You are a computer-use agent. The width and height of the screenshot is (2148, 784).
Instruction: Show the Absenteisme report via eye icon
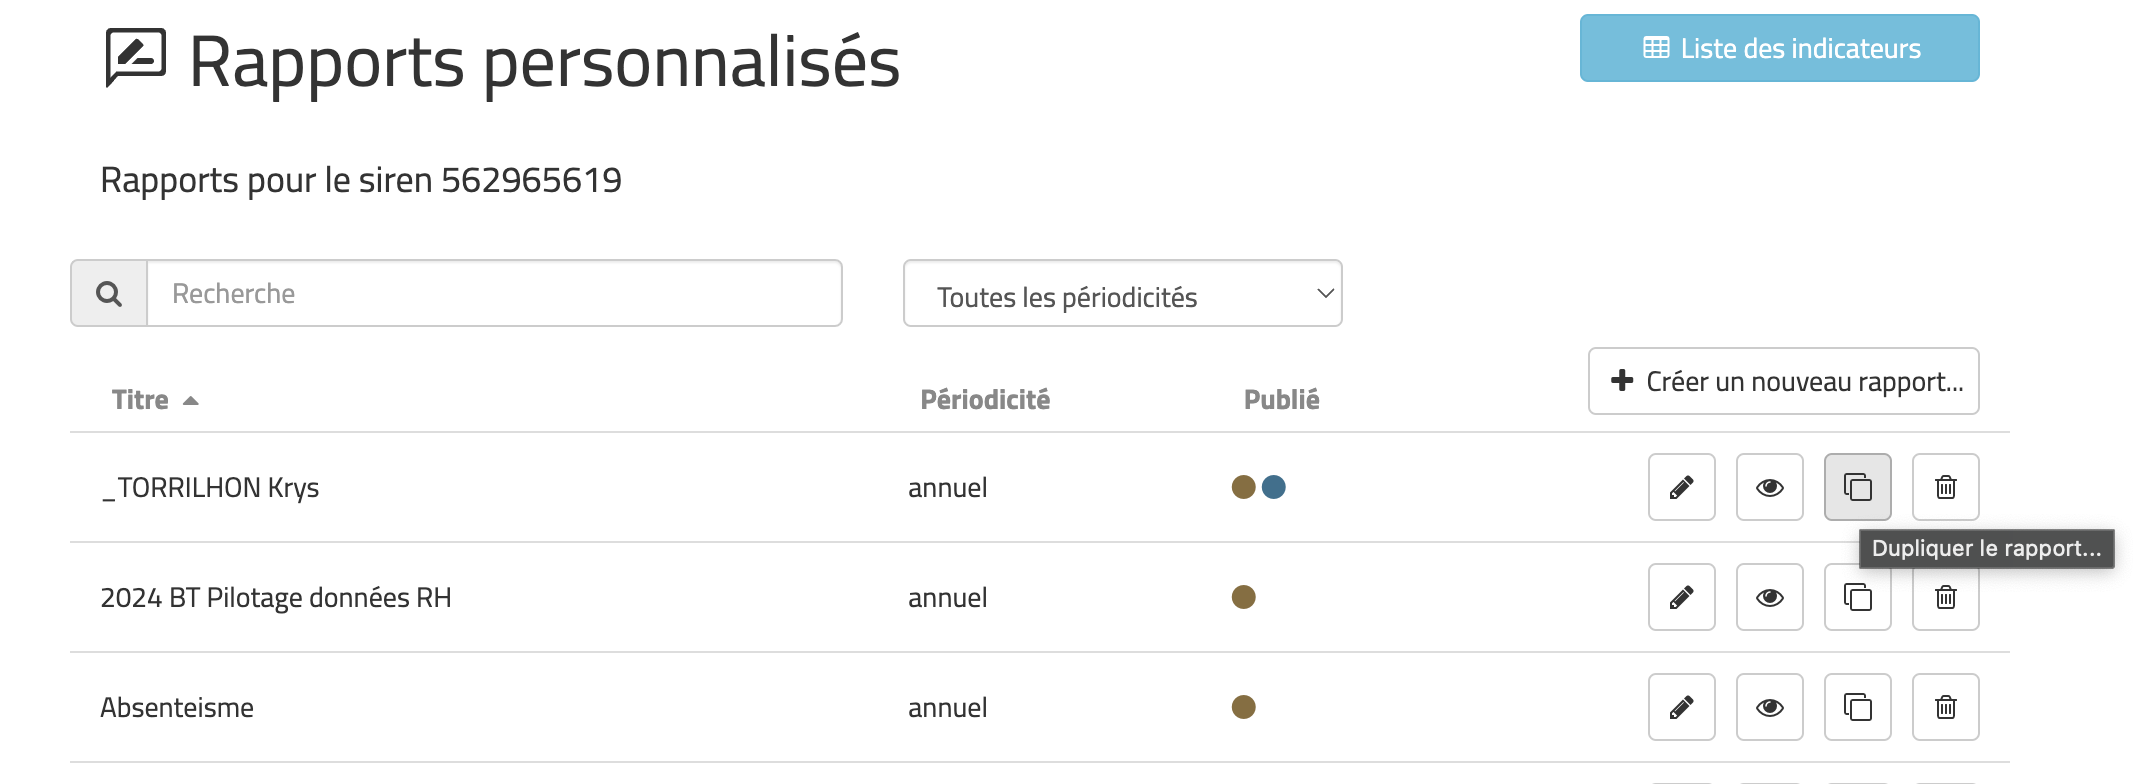[1769, 707]
